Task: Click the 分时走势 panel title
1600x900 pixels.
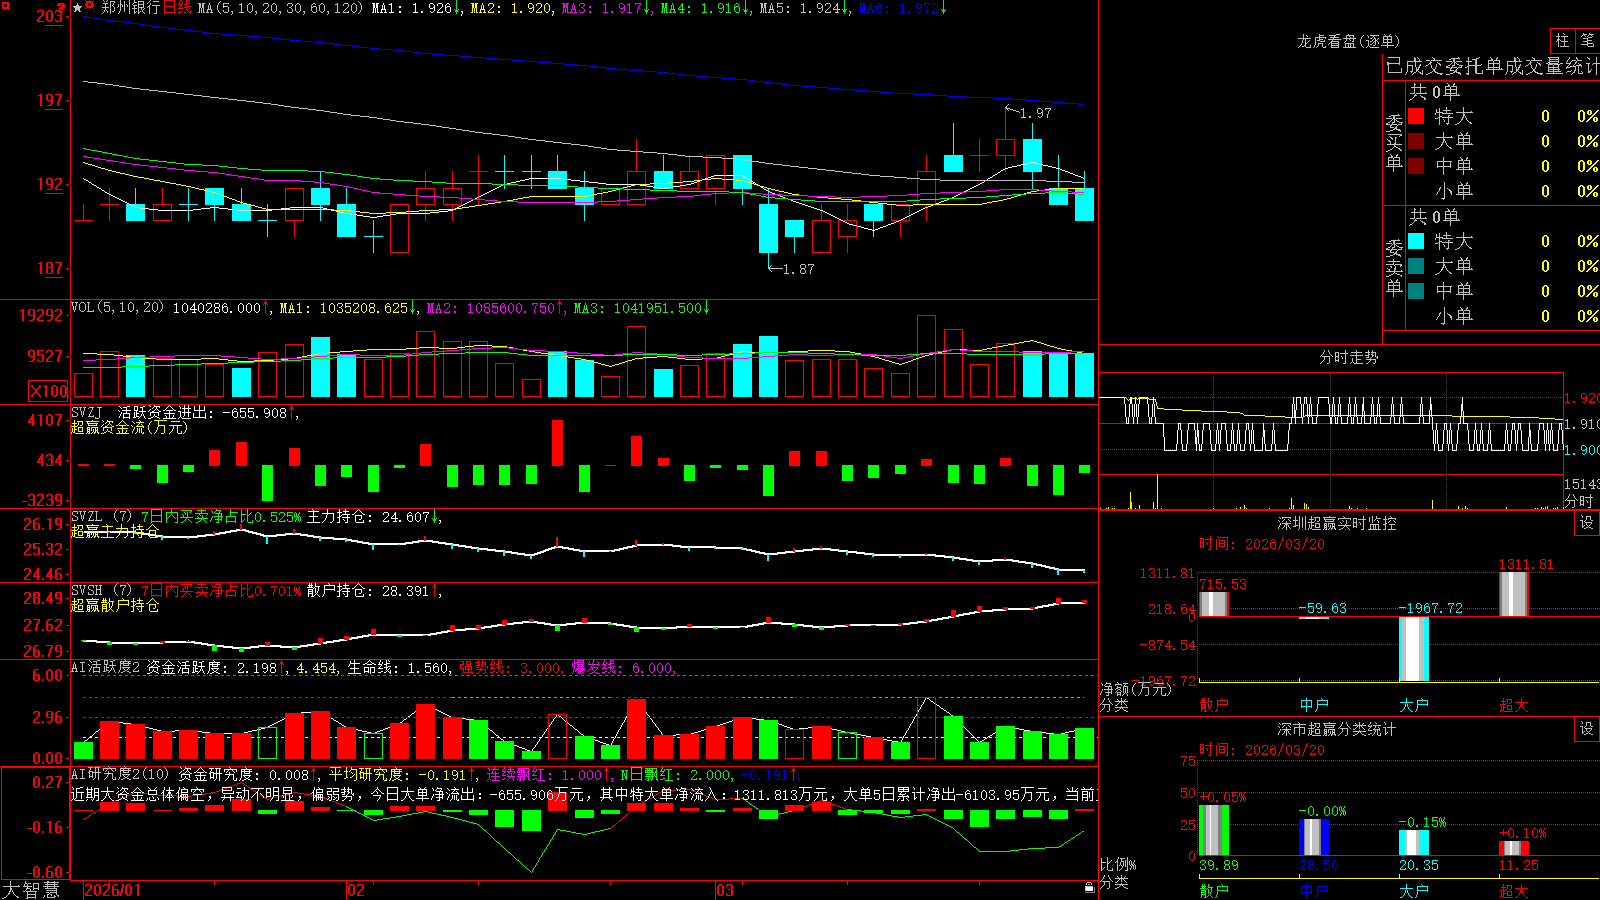Action: click(x=1348, y=357)
